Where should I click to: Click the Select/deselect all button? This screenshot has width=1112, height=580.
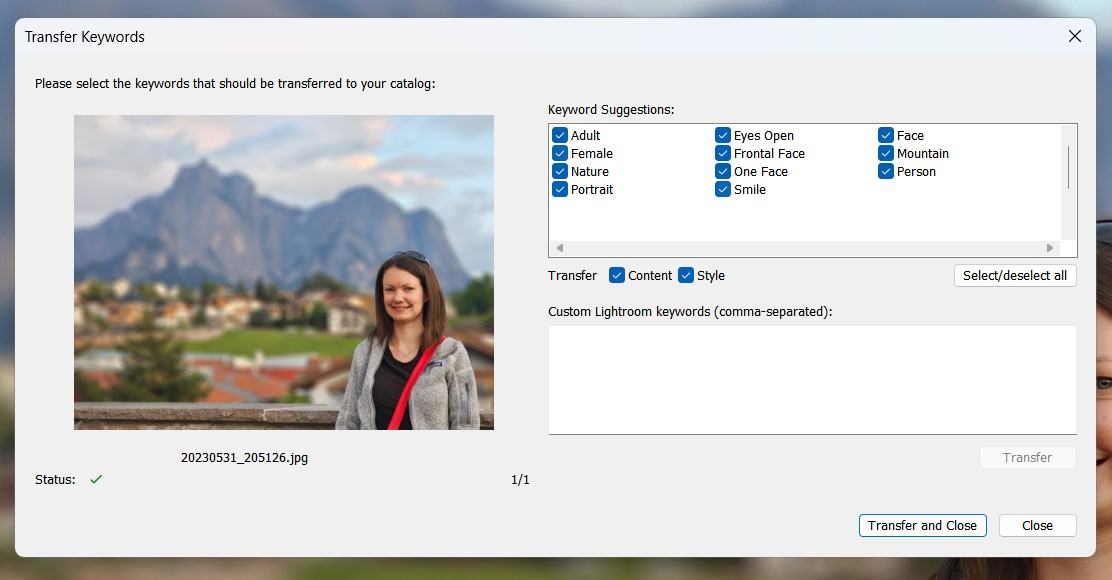pos(1014,275)
